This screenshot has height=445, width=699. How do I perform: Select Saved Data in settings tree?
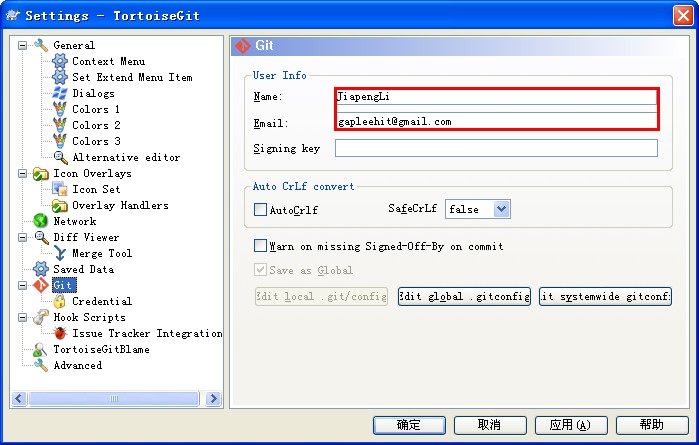[x=83, y=270]
